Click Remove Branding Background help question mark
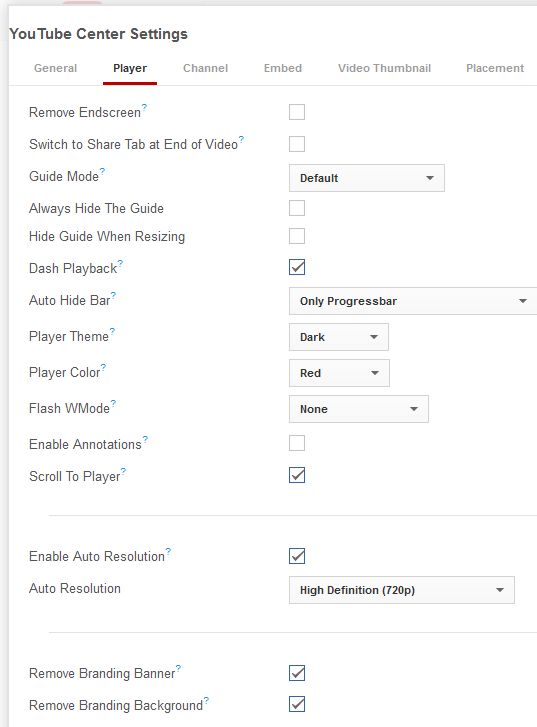 [x=206, y=700]
